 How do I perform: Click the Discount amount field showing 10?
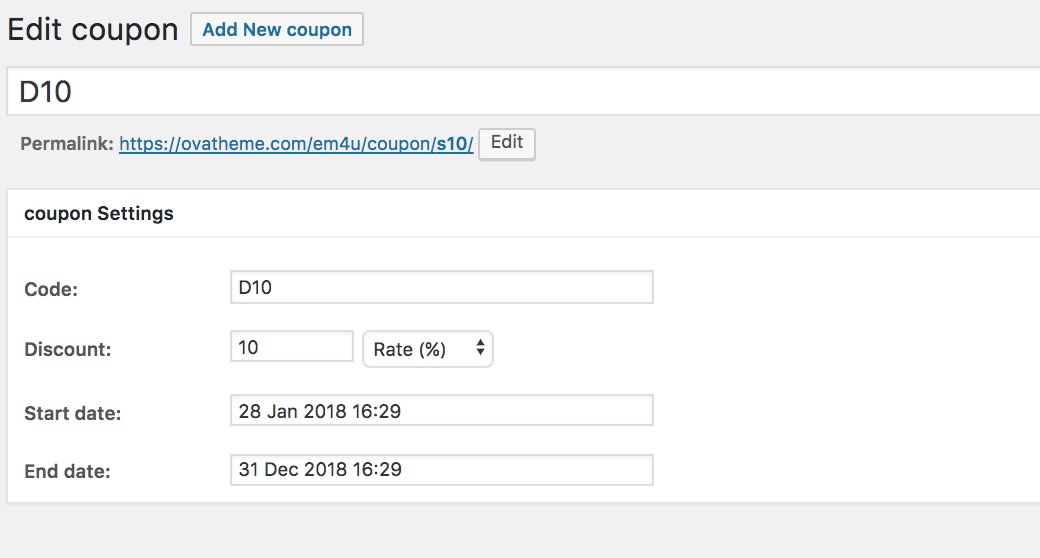tap(291, 347)
